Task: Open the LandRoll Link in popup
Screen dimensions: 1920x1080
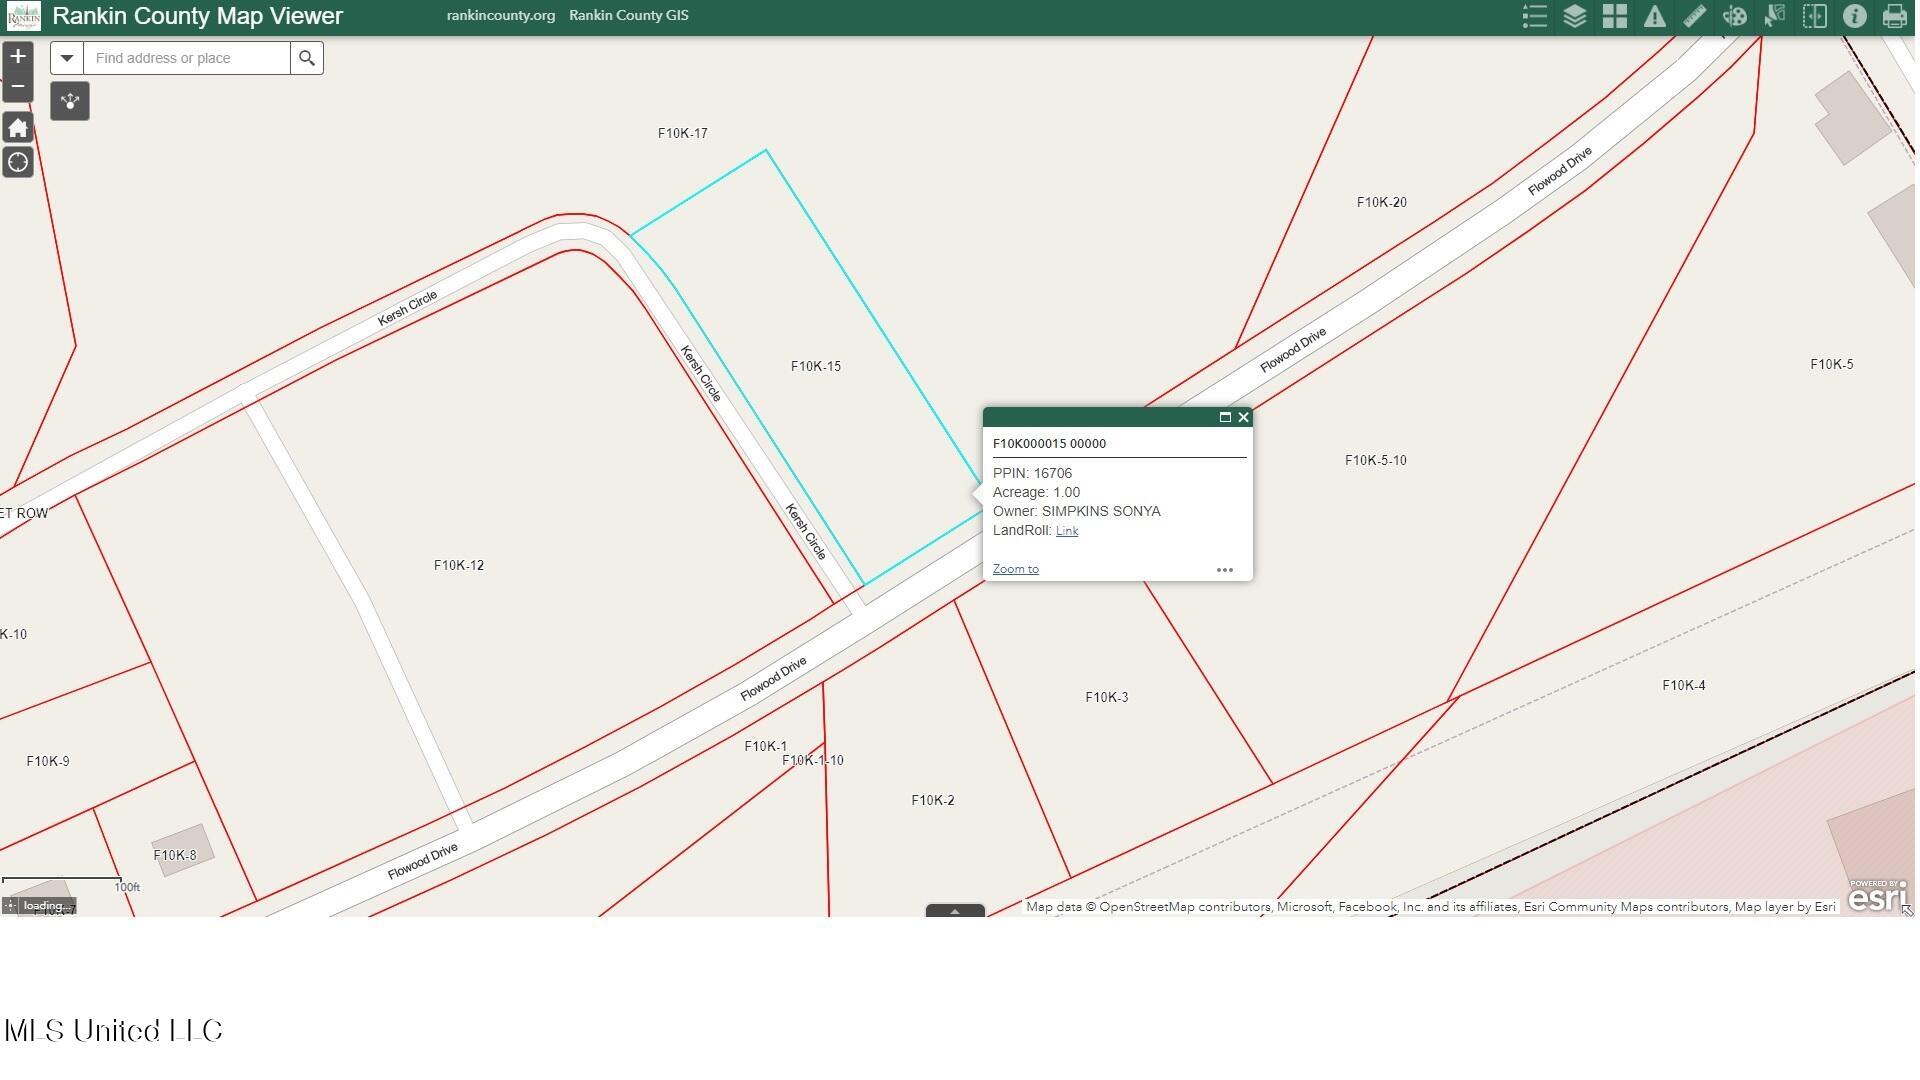Action: (x=1066, y=531)
